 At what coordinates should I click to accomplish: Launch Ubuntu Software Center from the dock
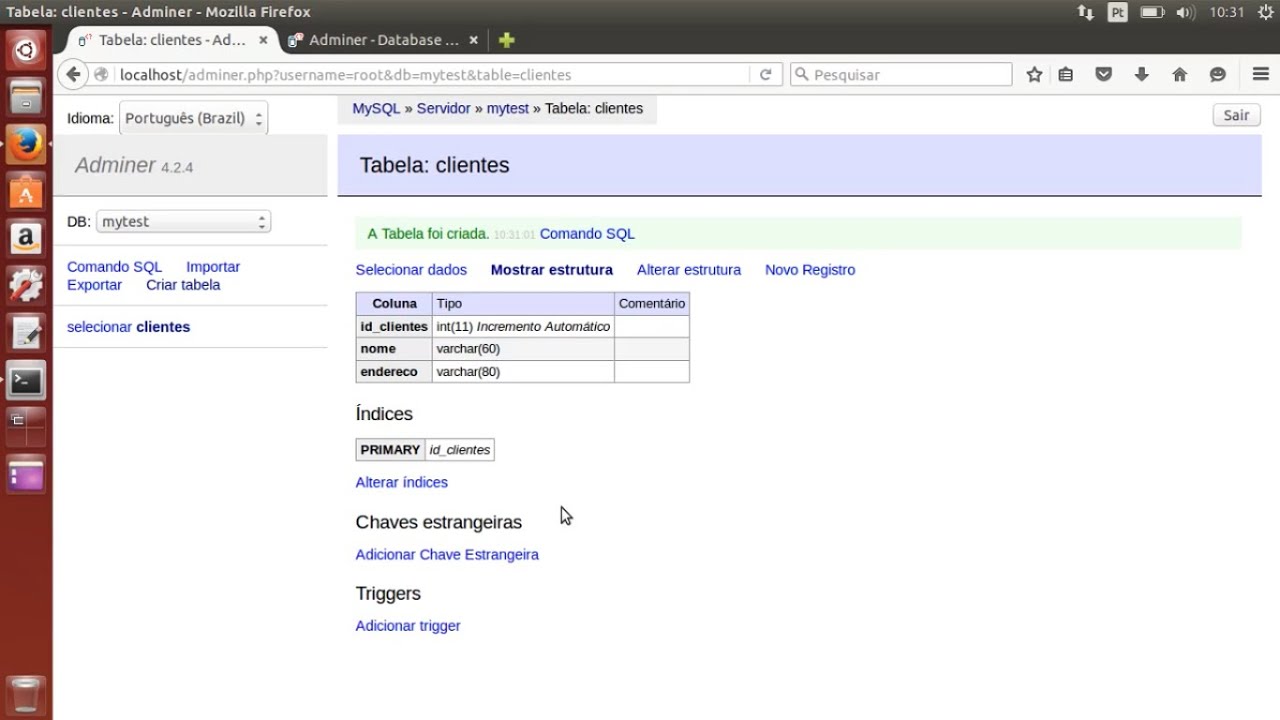click(26, 192)
